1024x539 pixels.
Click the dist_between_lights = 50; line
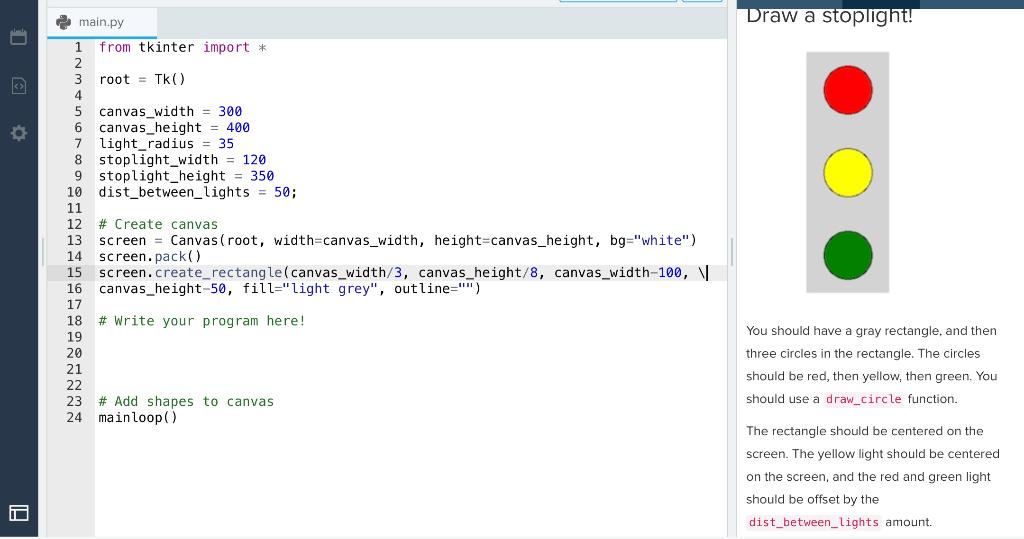(x=198, y=192)
